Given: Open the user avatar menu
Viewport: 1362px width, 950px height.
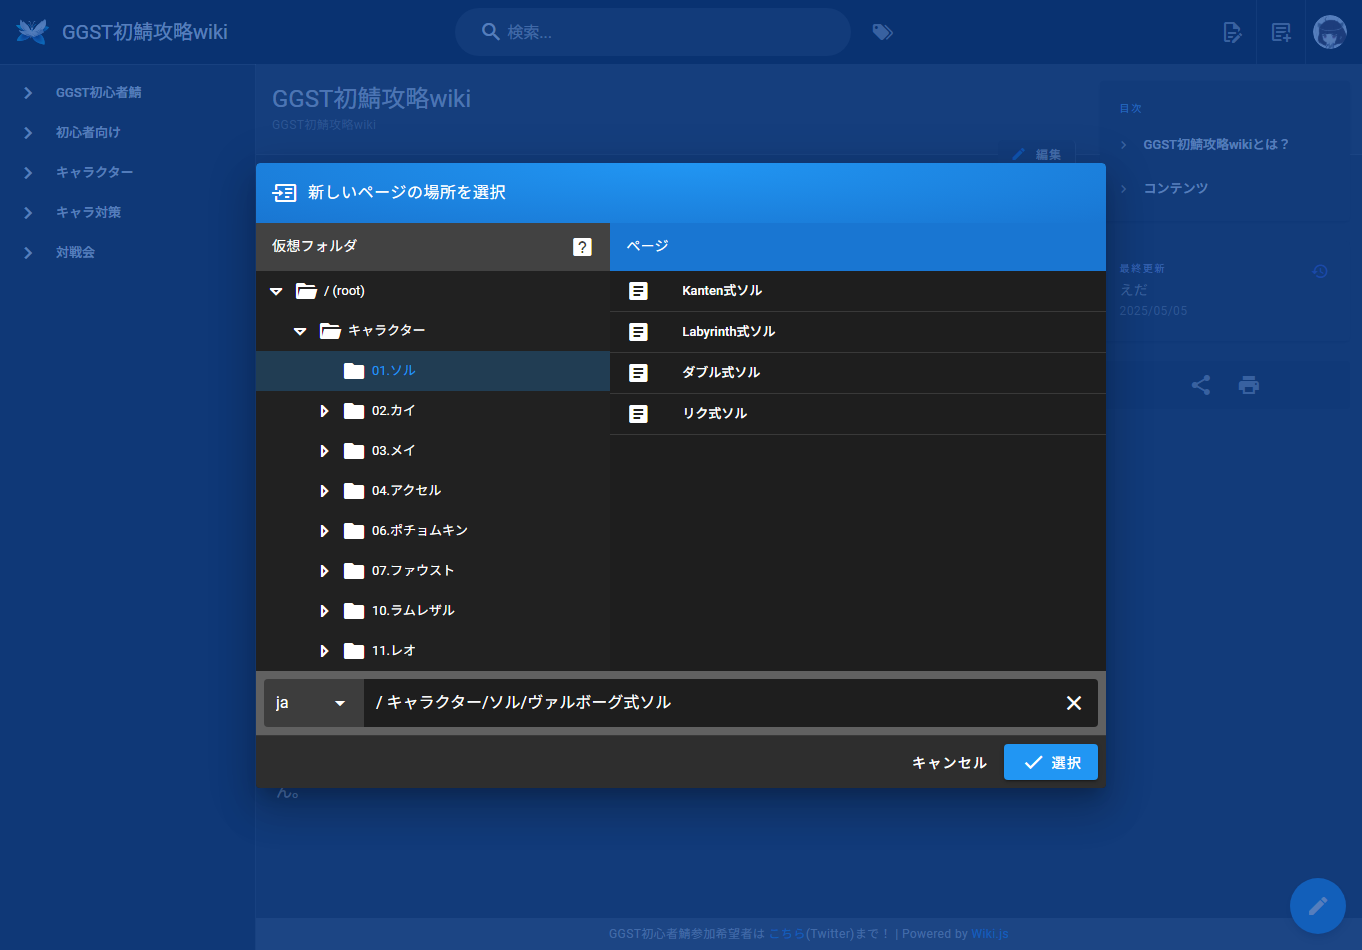Looking at the screenshot, I should pos(1330,32).
